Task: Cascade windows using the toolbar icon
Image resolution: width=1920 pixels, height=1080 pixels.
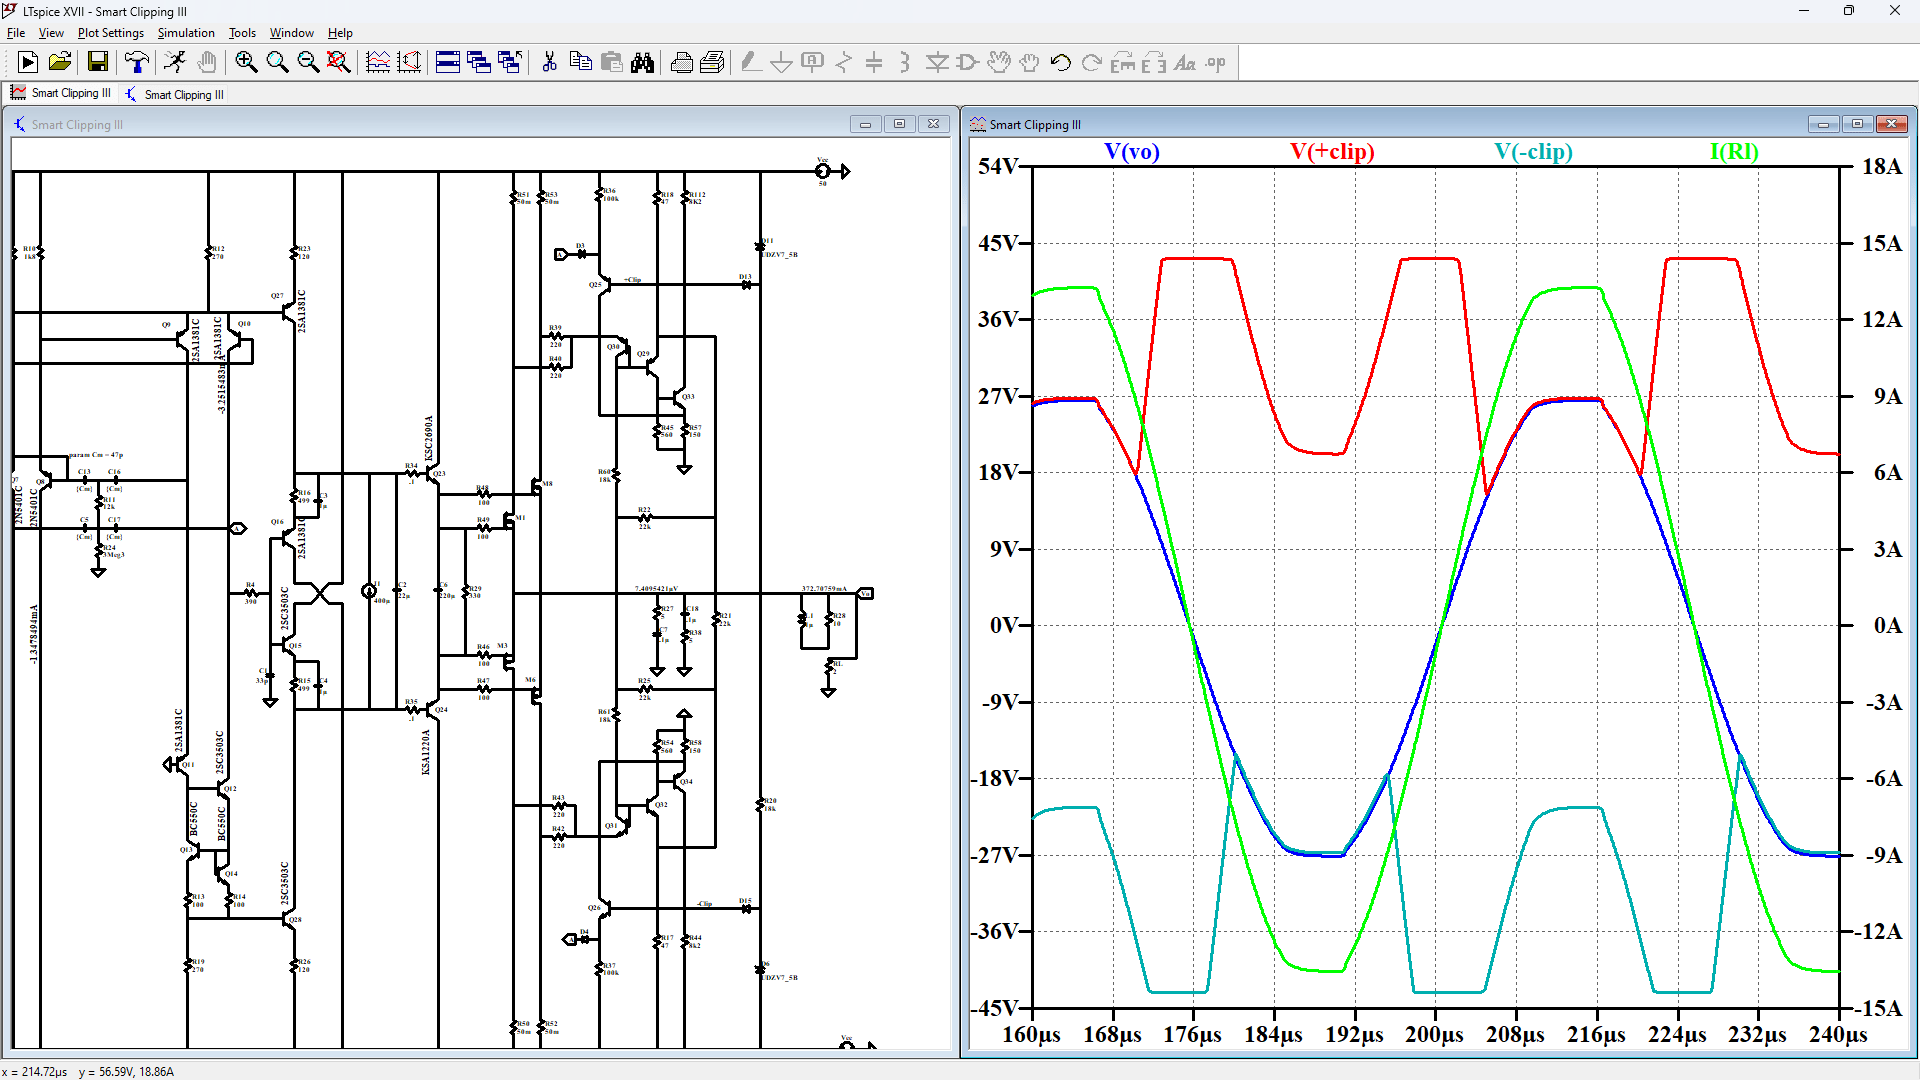Action: tap(479, 62)
